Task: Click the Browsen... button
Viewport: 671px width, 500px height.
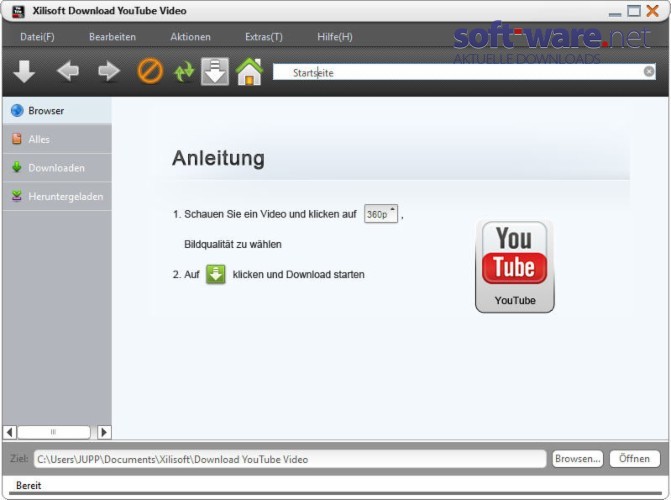Action: tap(577, 459)
